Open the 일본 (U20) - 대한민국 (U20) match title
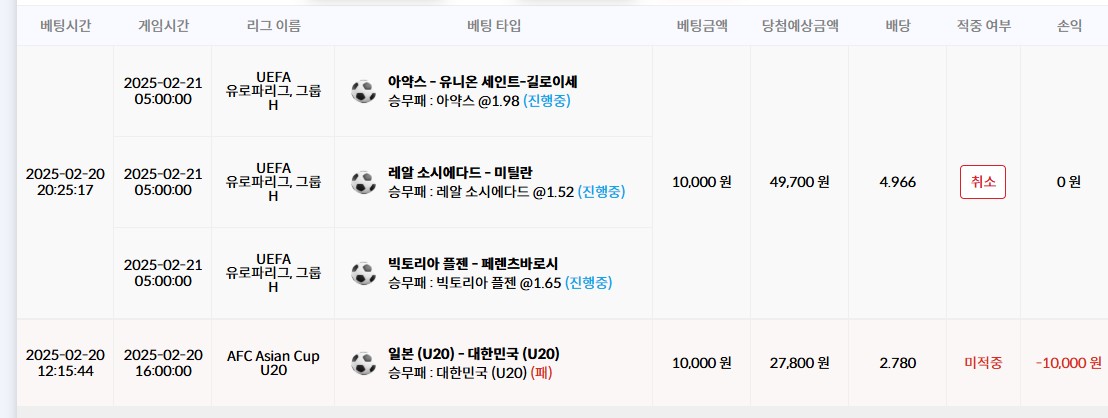The width and height of the screenshot is (1108, 418). coord(473,354)
